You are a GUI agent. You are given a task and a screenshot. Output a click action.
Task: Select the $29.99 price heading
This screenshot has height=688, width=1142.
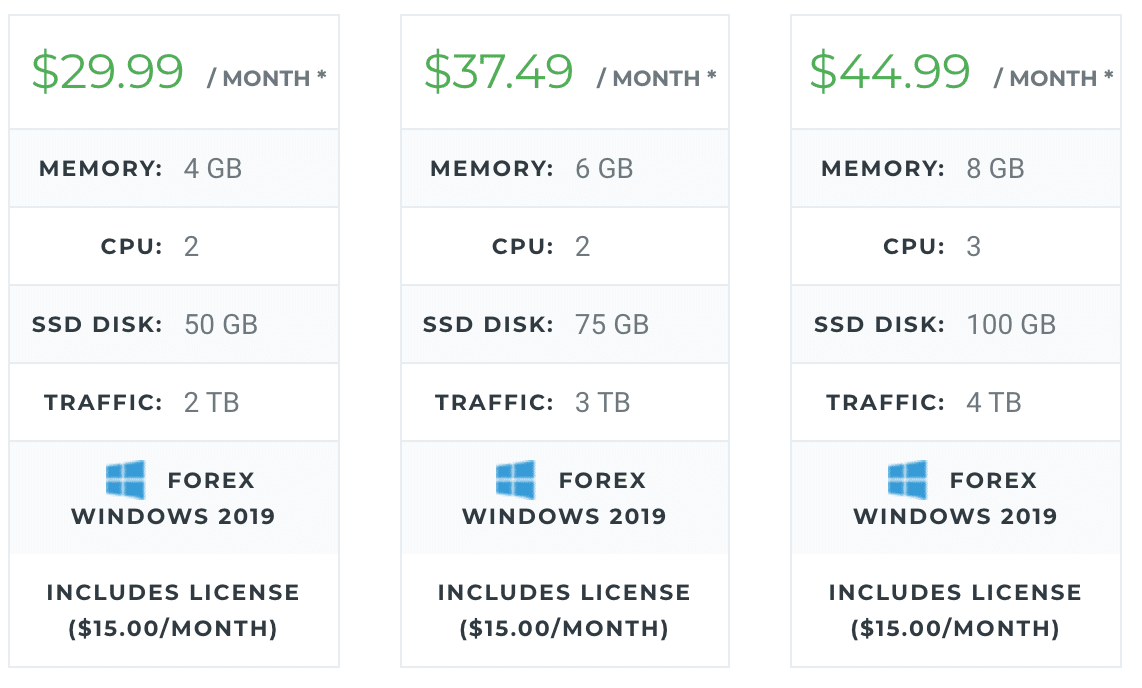(x=107, y=71)
